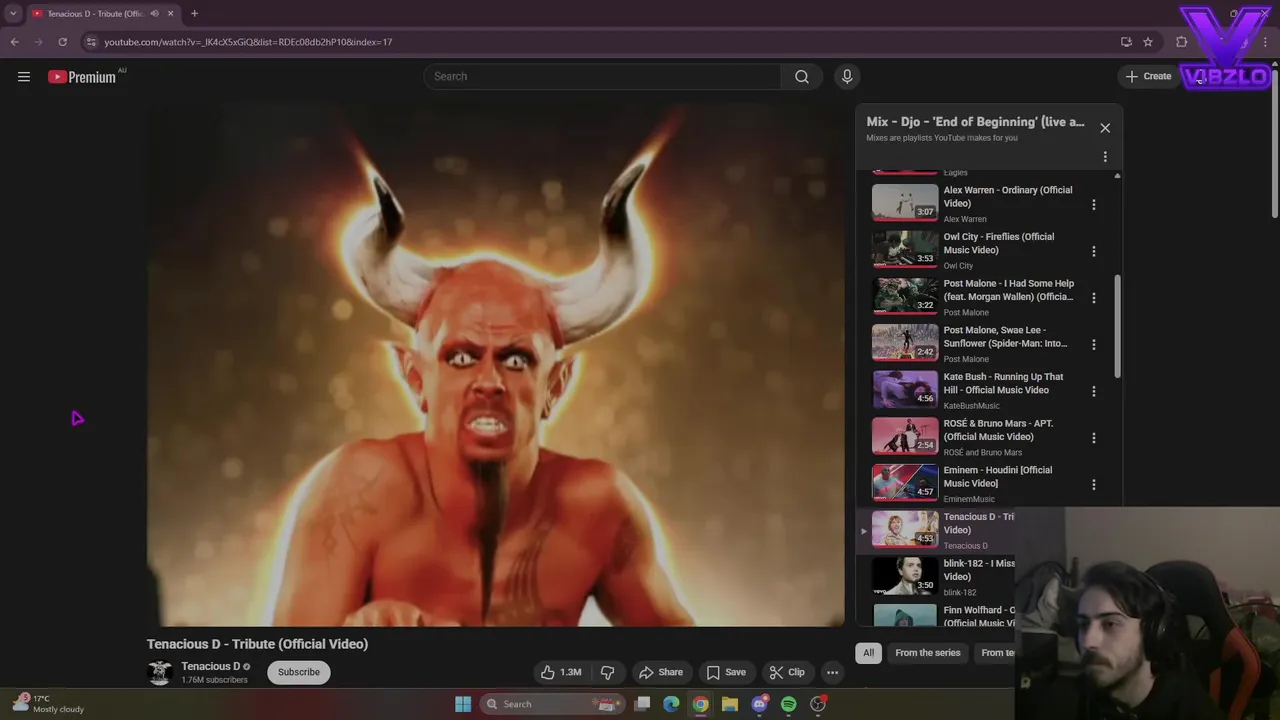Open Discord from the taskbar
Screen dimensions: 1280x720
pos(759,704)
